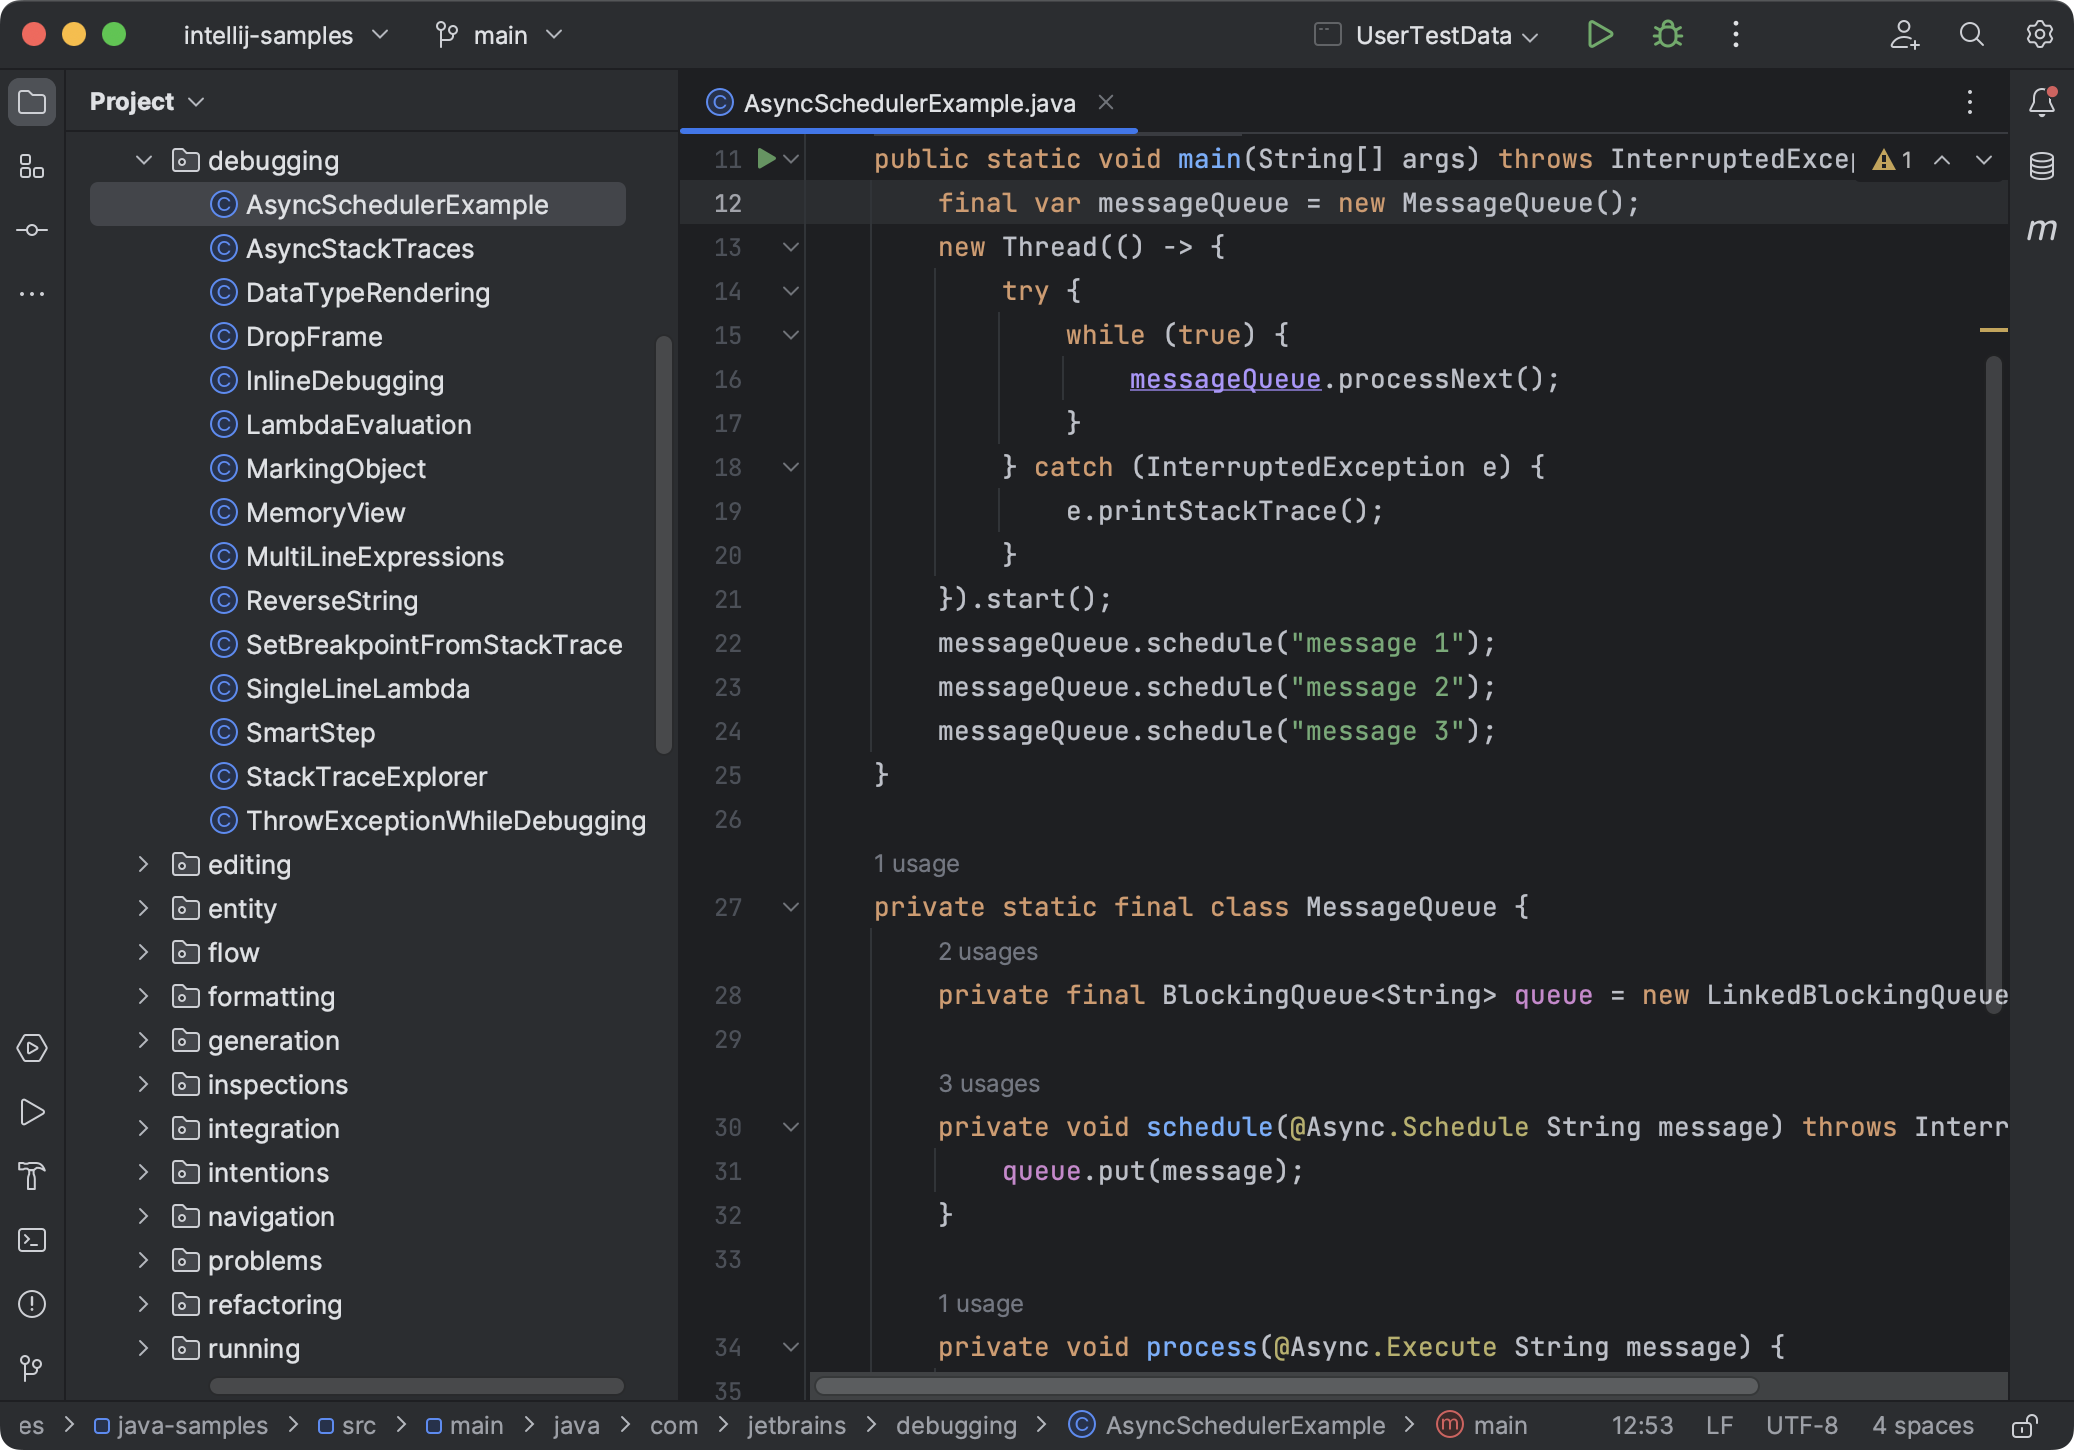This screenshot has width=2074, height=1450.
Task: Open the Problems tool window
Action: [x=33, y=1304]
